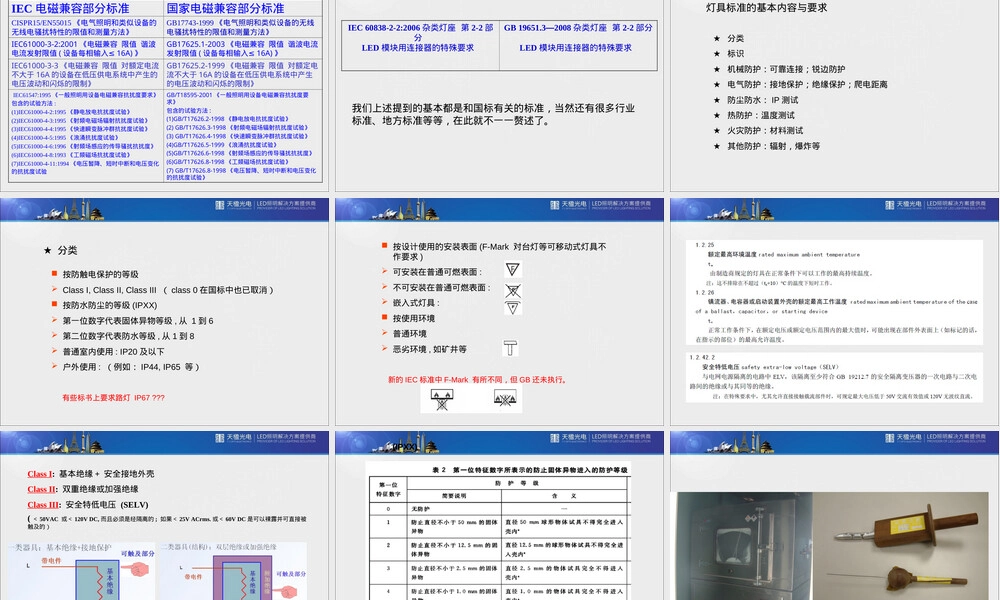Click the definition '额定最高环境温度 rated maximum ambient temperature'

coord(783,254)
